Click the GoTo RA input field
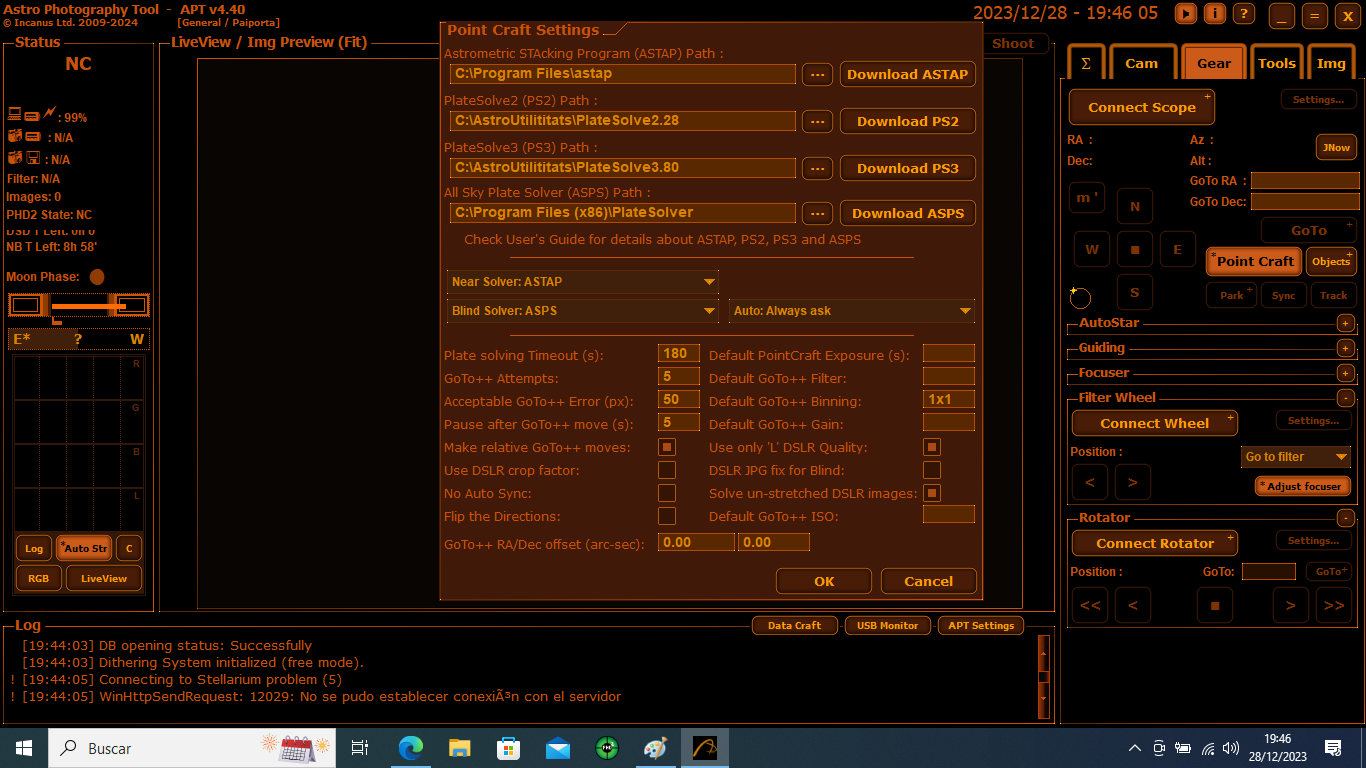1366x768 pixels. [1305, 181]
